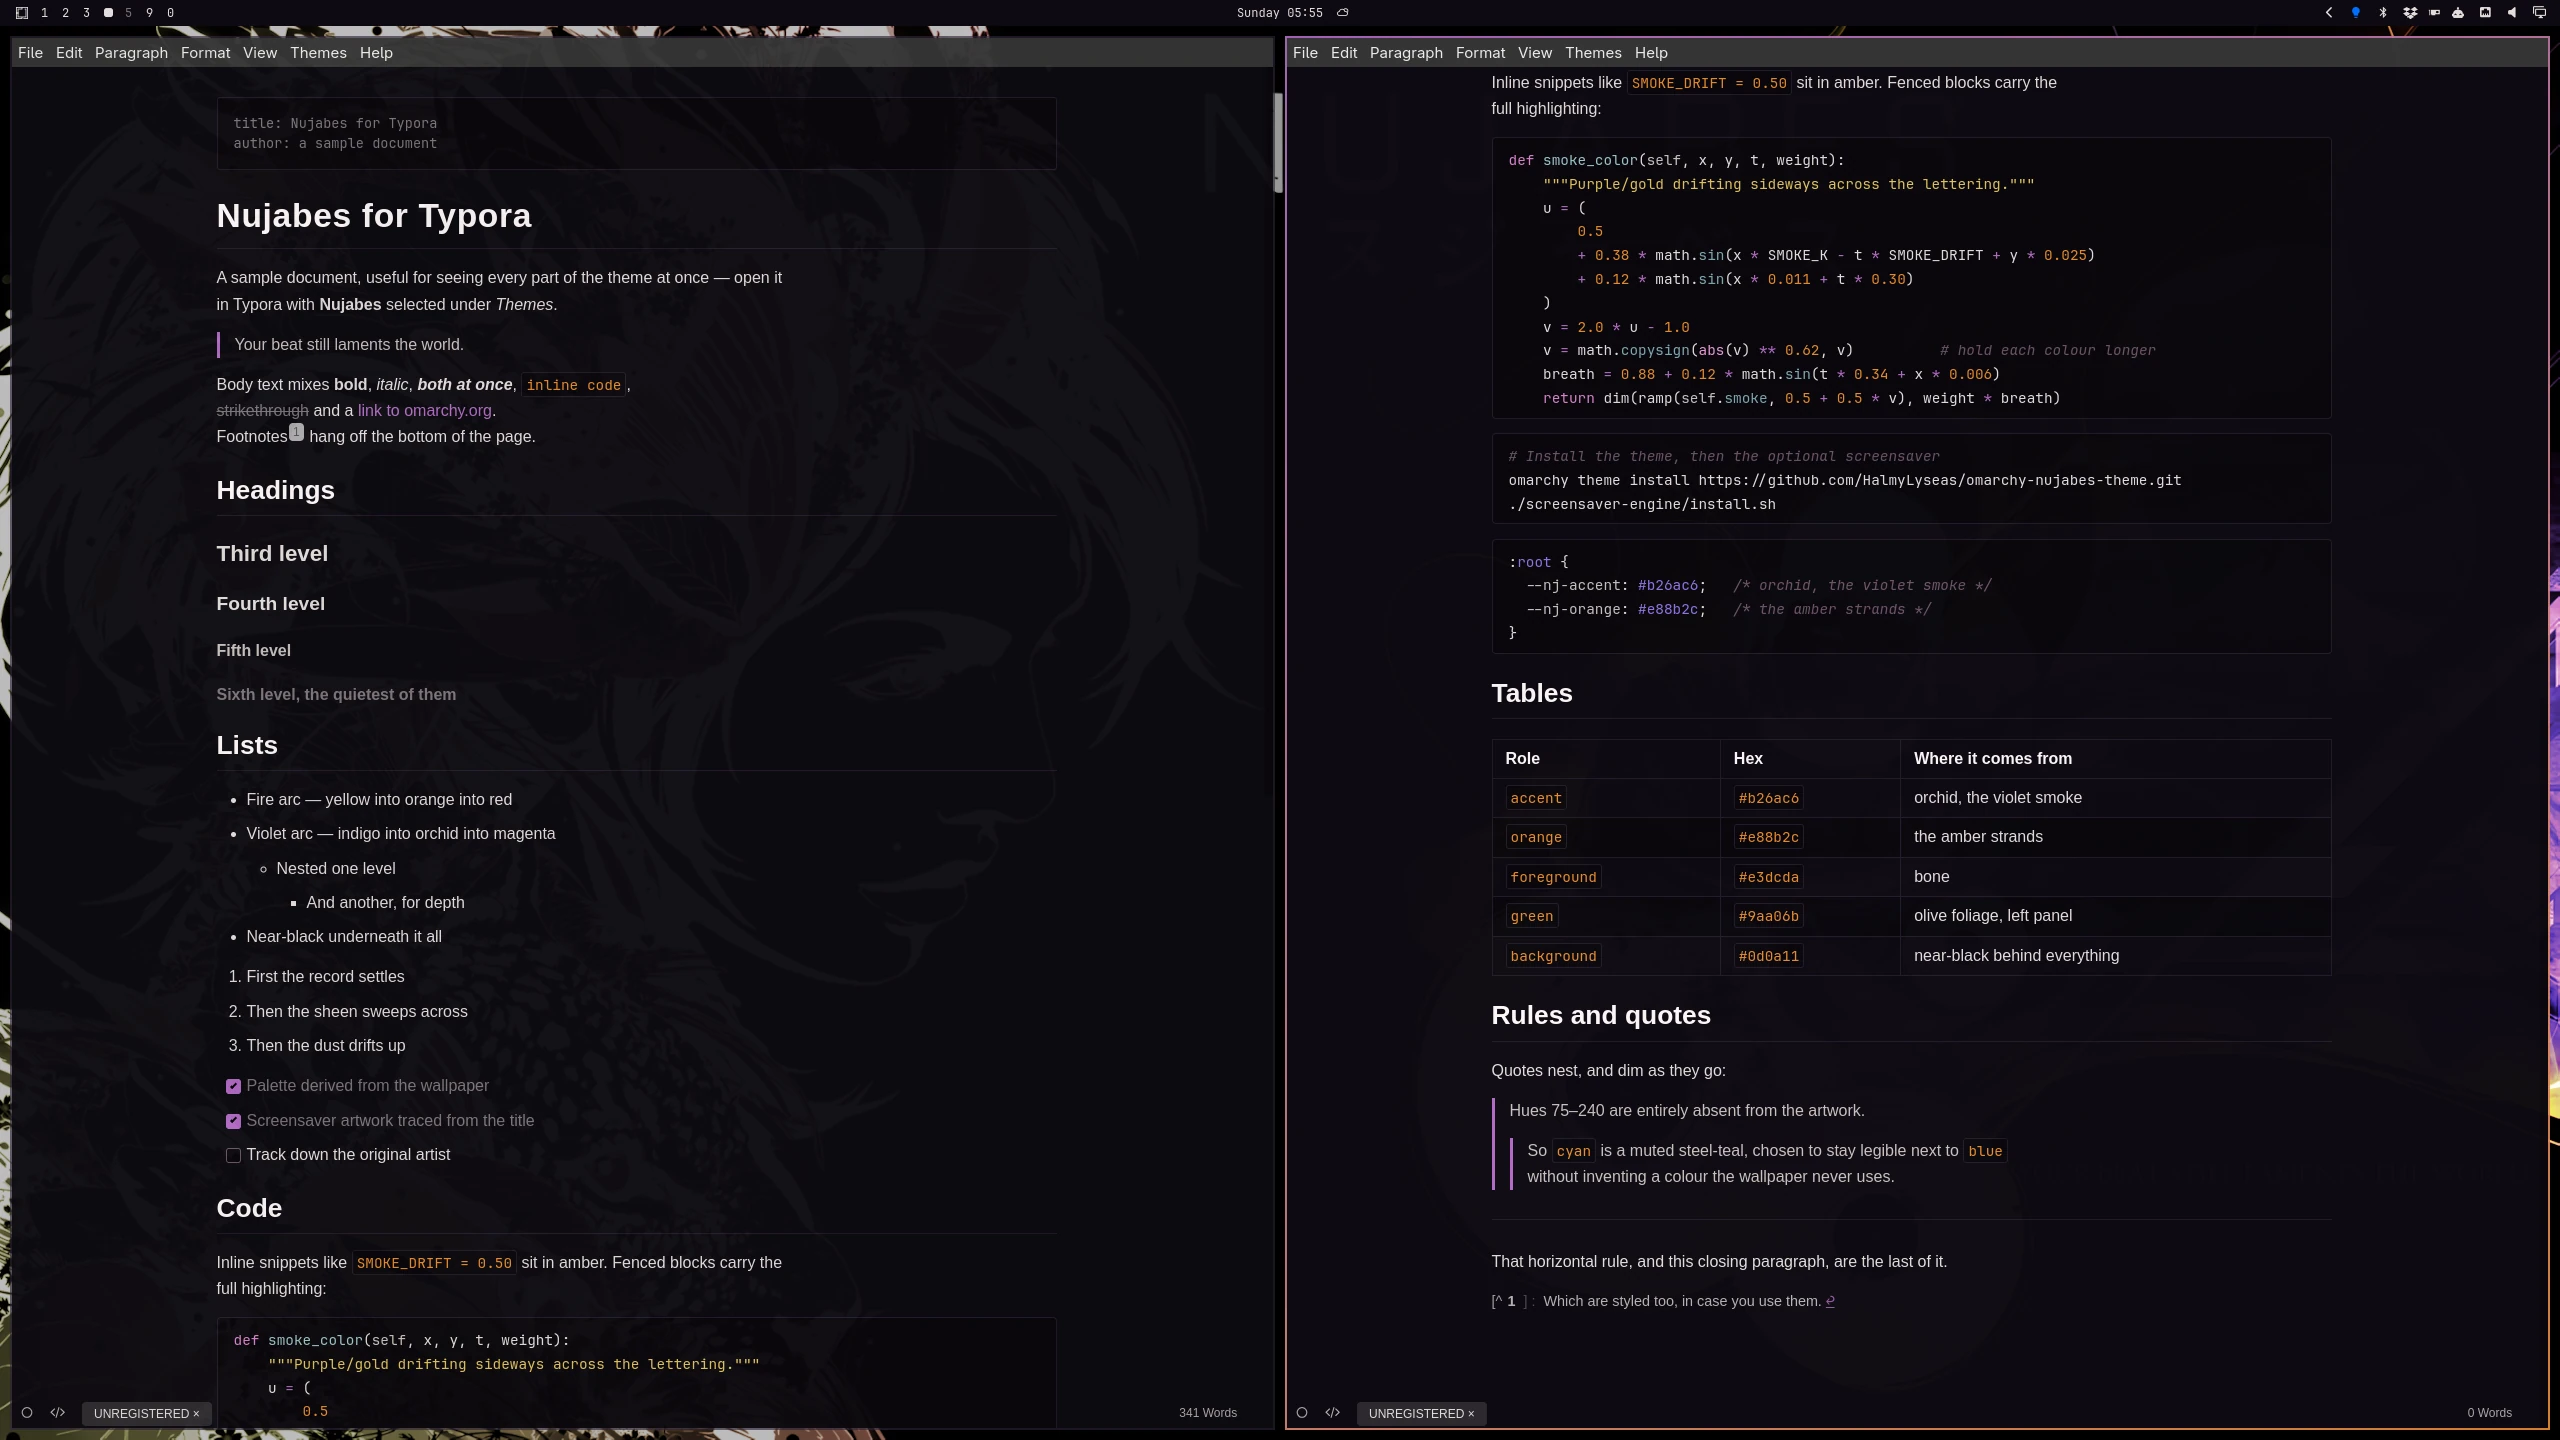Click the graphics-card-shaped tray icon
This screenshot has height=1440, width=2560.
(2434, 13)
